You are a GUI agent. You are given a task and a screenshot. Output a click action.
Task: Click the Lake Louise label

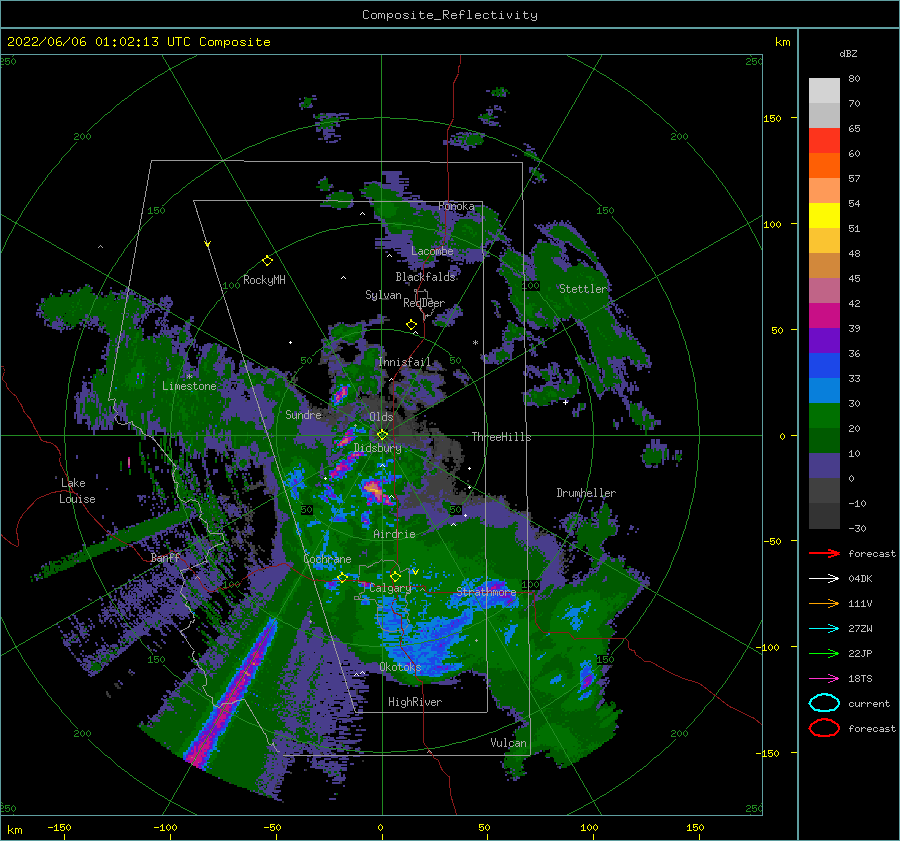point(77,491)
